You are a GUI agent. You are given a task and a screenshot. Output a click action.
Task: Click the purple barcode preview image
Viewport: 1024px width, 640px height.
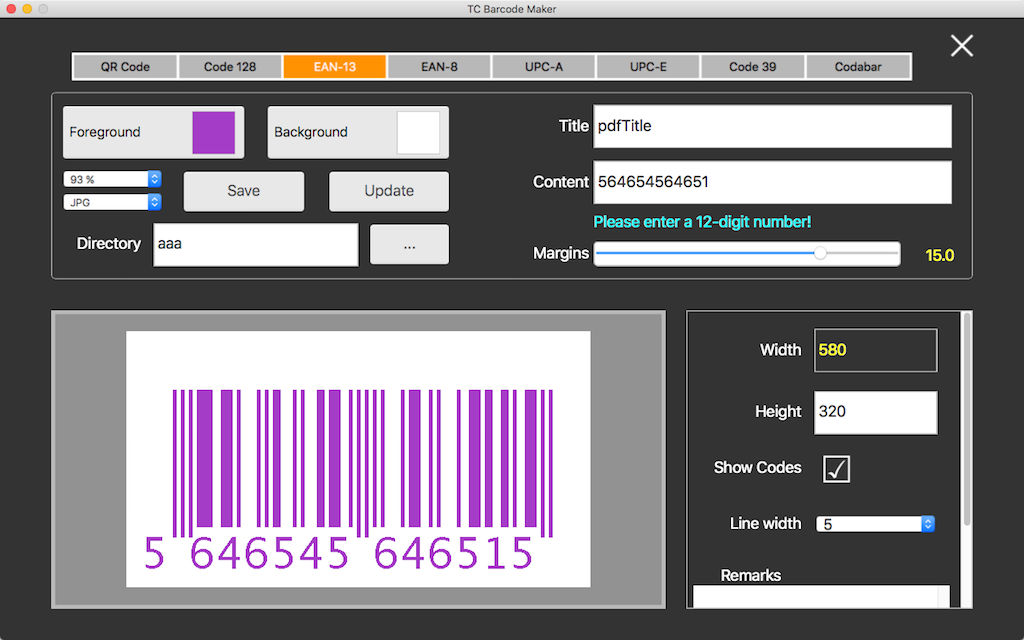[358, 459]
